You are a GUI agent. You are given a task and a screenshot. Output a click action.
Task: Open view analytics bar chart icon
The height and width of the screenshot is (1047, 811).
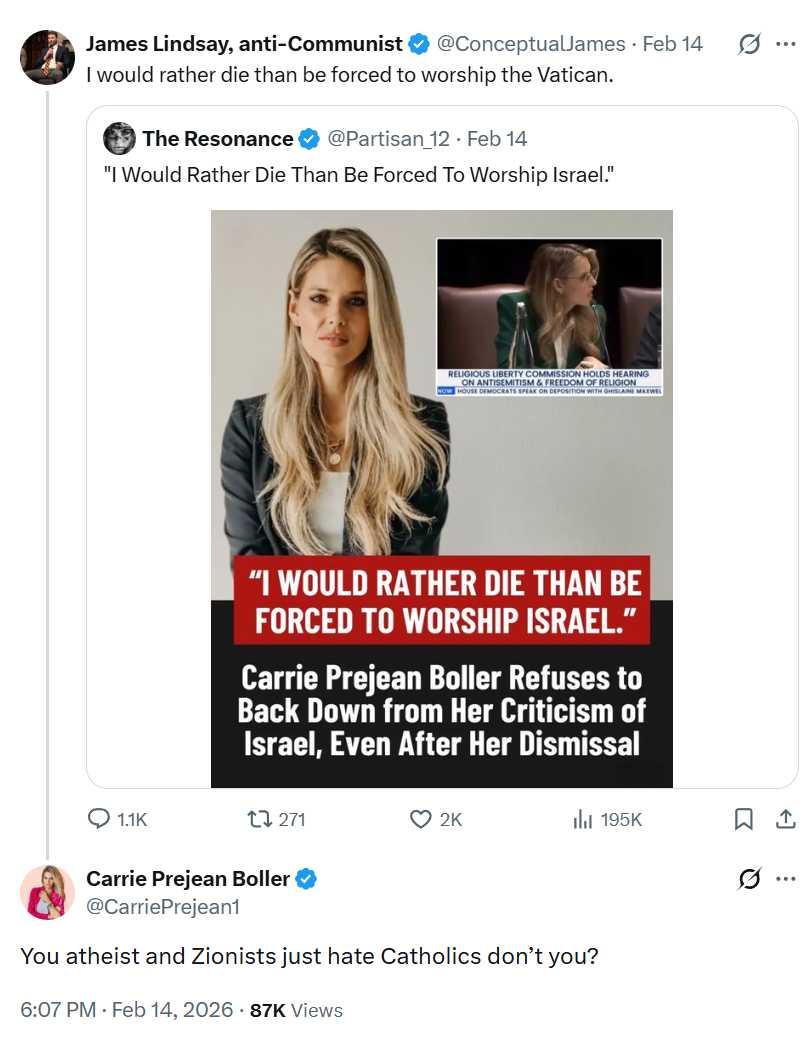(583, 819)
